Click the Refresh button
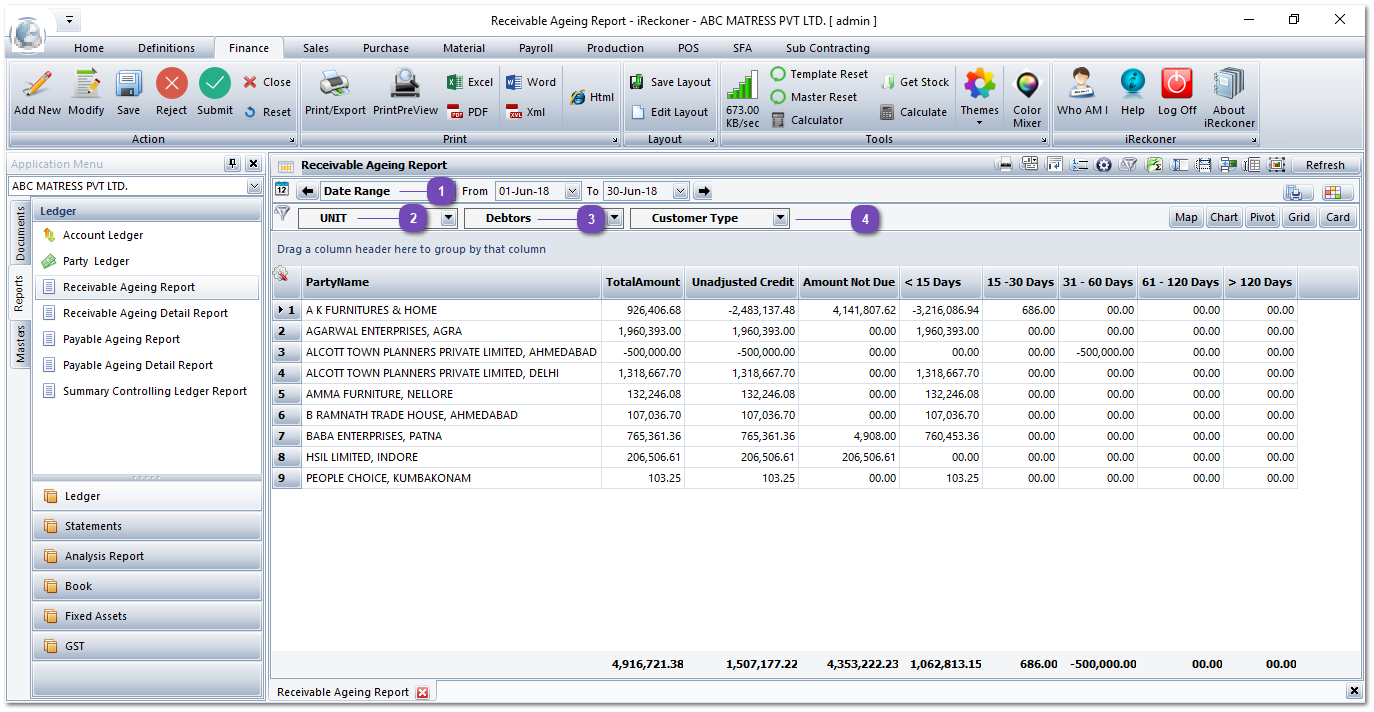Image resolution: width=1374 pixels, height=712 pixels. pyautogui.click(x=1326, y=164)
